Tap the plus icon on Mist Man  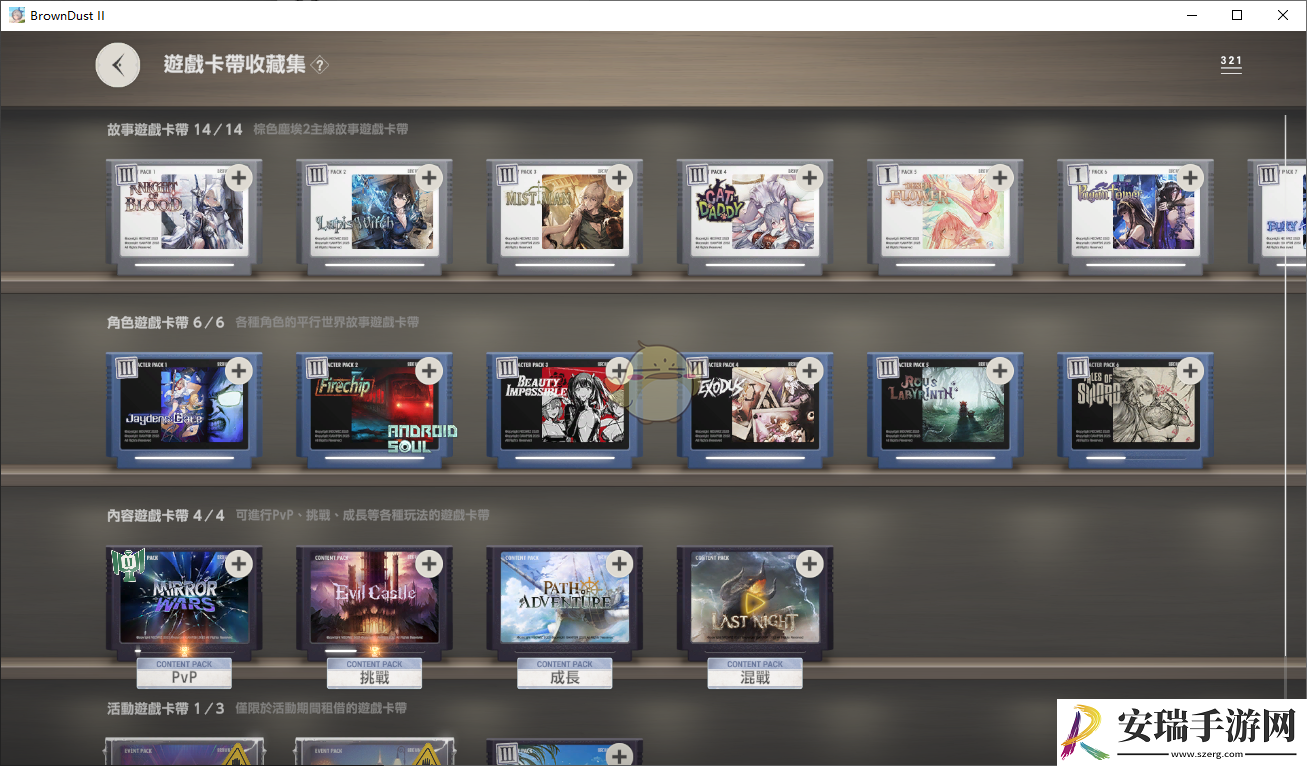click(x=620, y=178)
